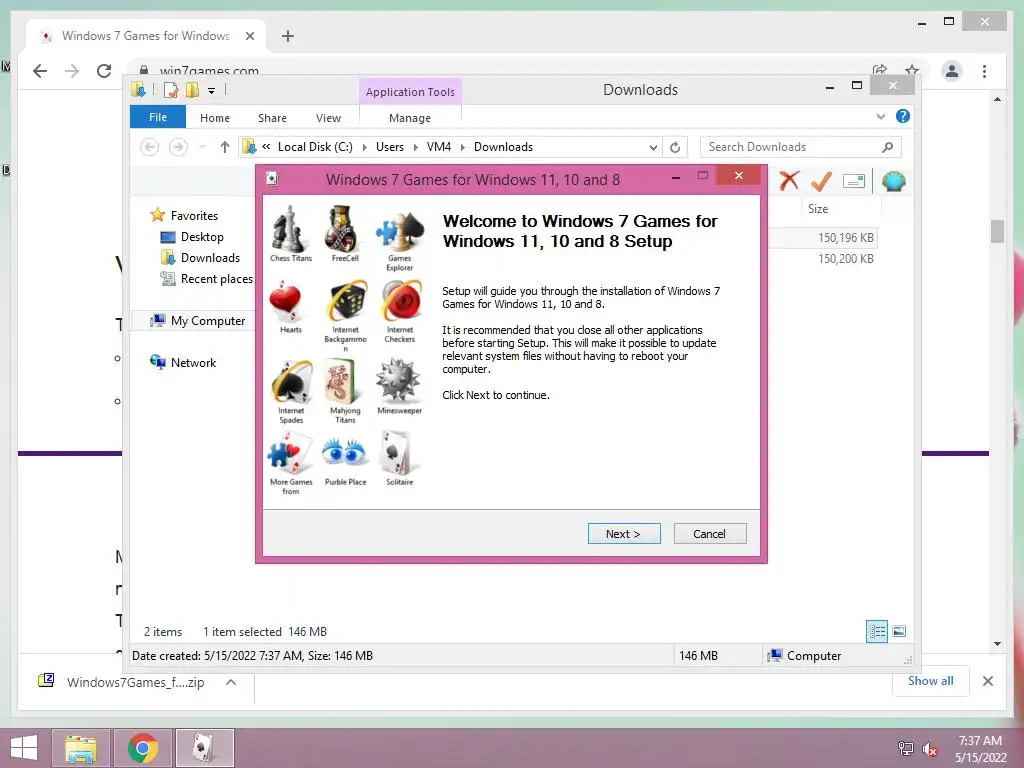Open the File tab in Explorer
The image size is (1024, 768).
click(158, 117)
